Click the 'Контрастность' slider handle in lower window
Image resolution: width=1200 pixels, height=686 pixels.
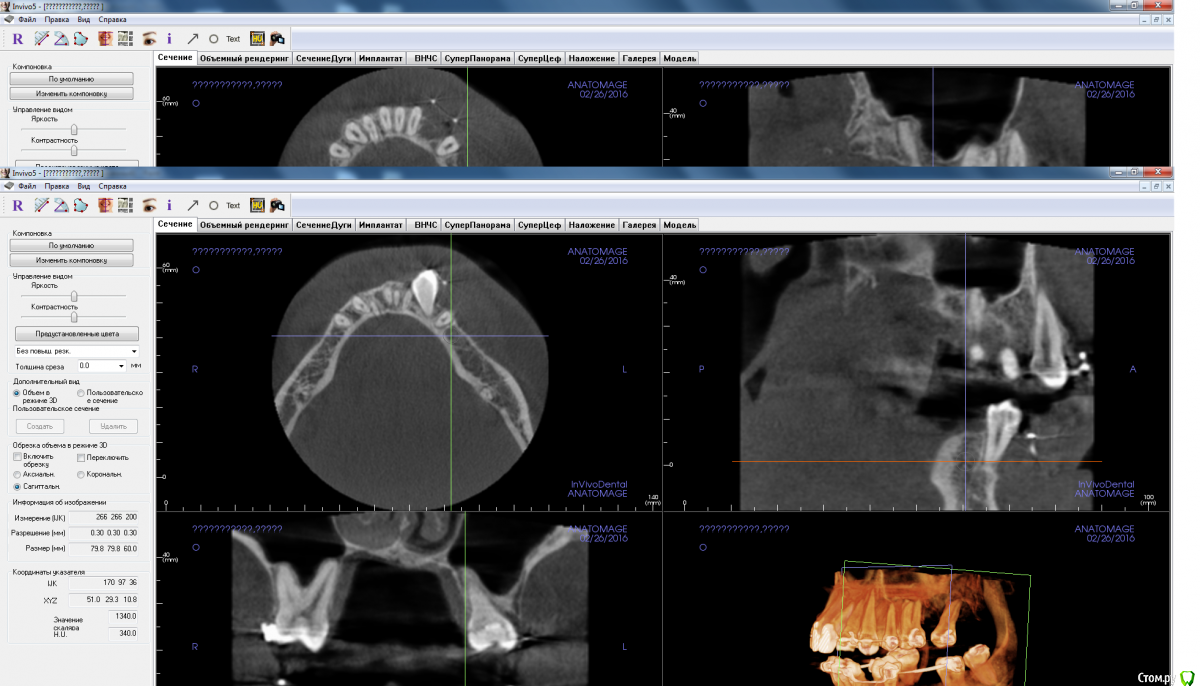tap(72, 317)
